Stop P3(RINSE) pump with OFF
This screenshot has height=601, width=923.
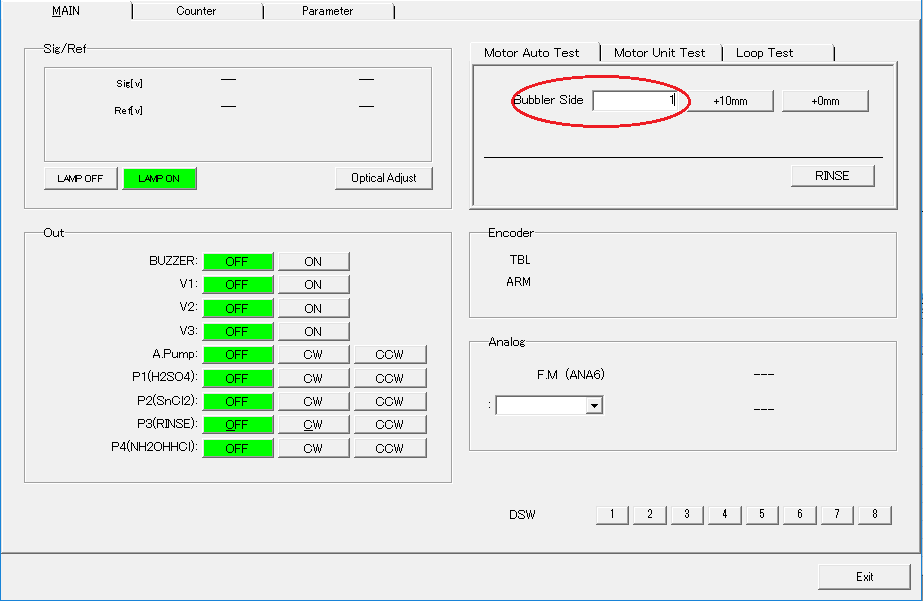237,424
